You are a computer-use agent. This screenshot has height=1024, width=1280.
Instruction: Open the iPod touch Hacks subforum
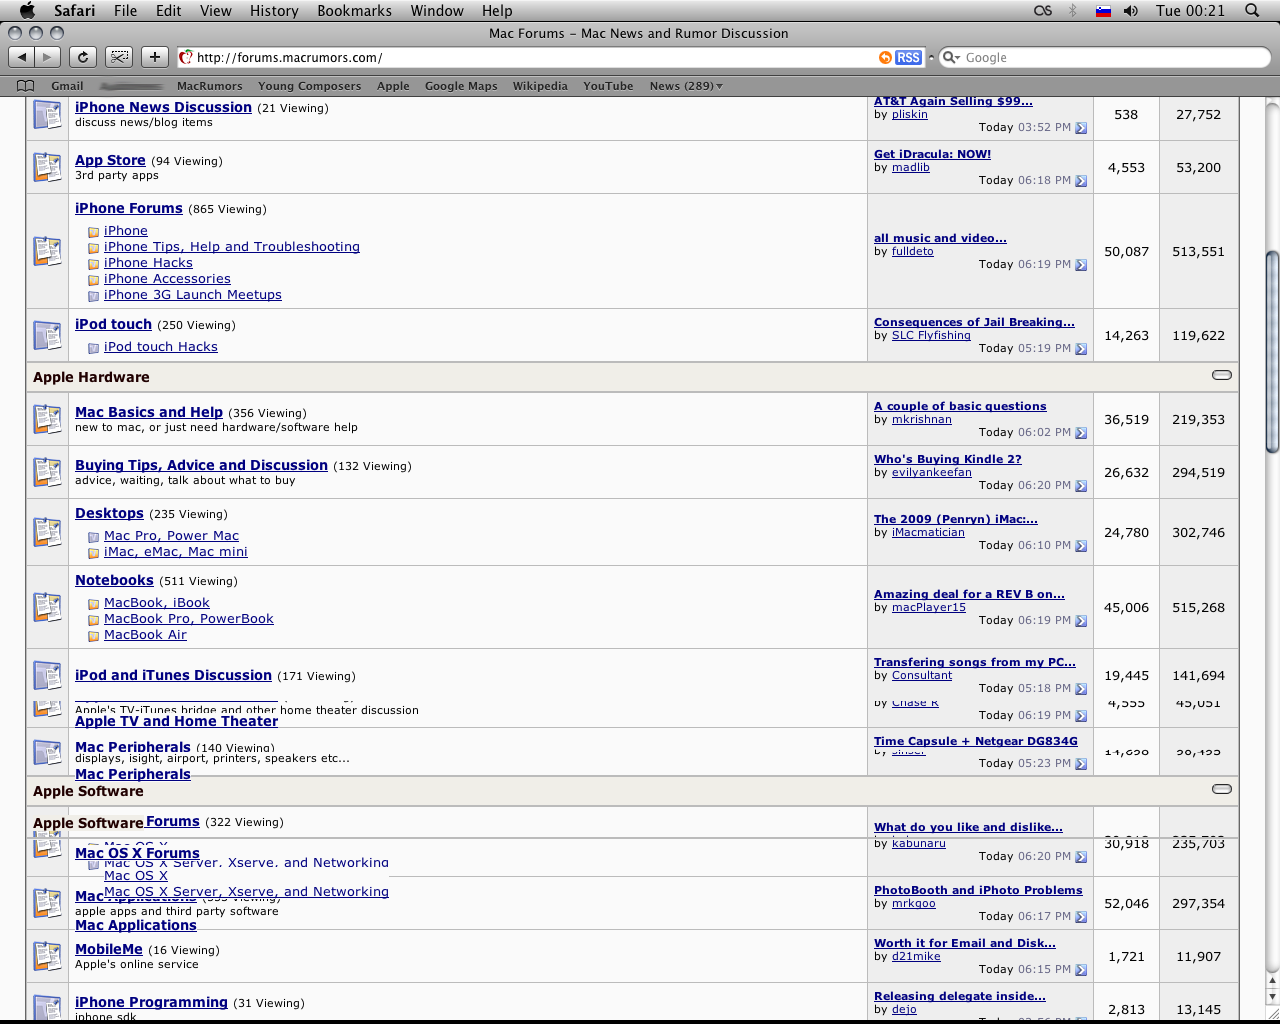(161, 347)
